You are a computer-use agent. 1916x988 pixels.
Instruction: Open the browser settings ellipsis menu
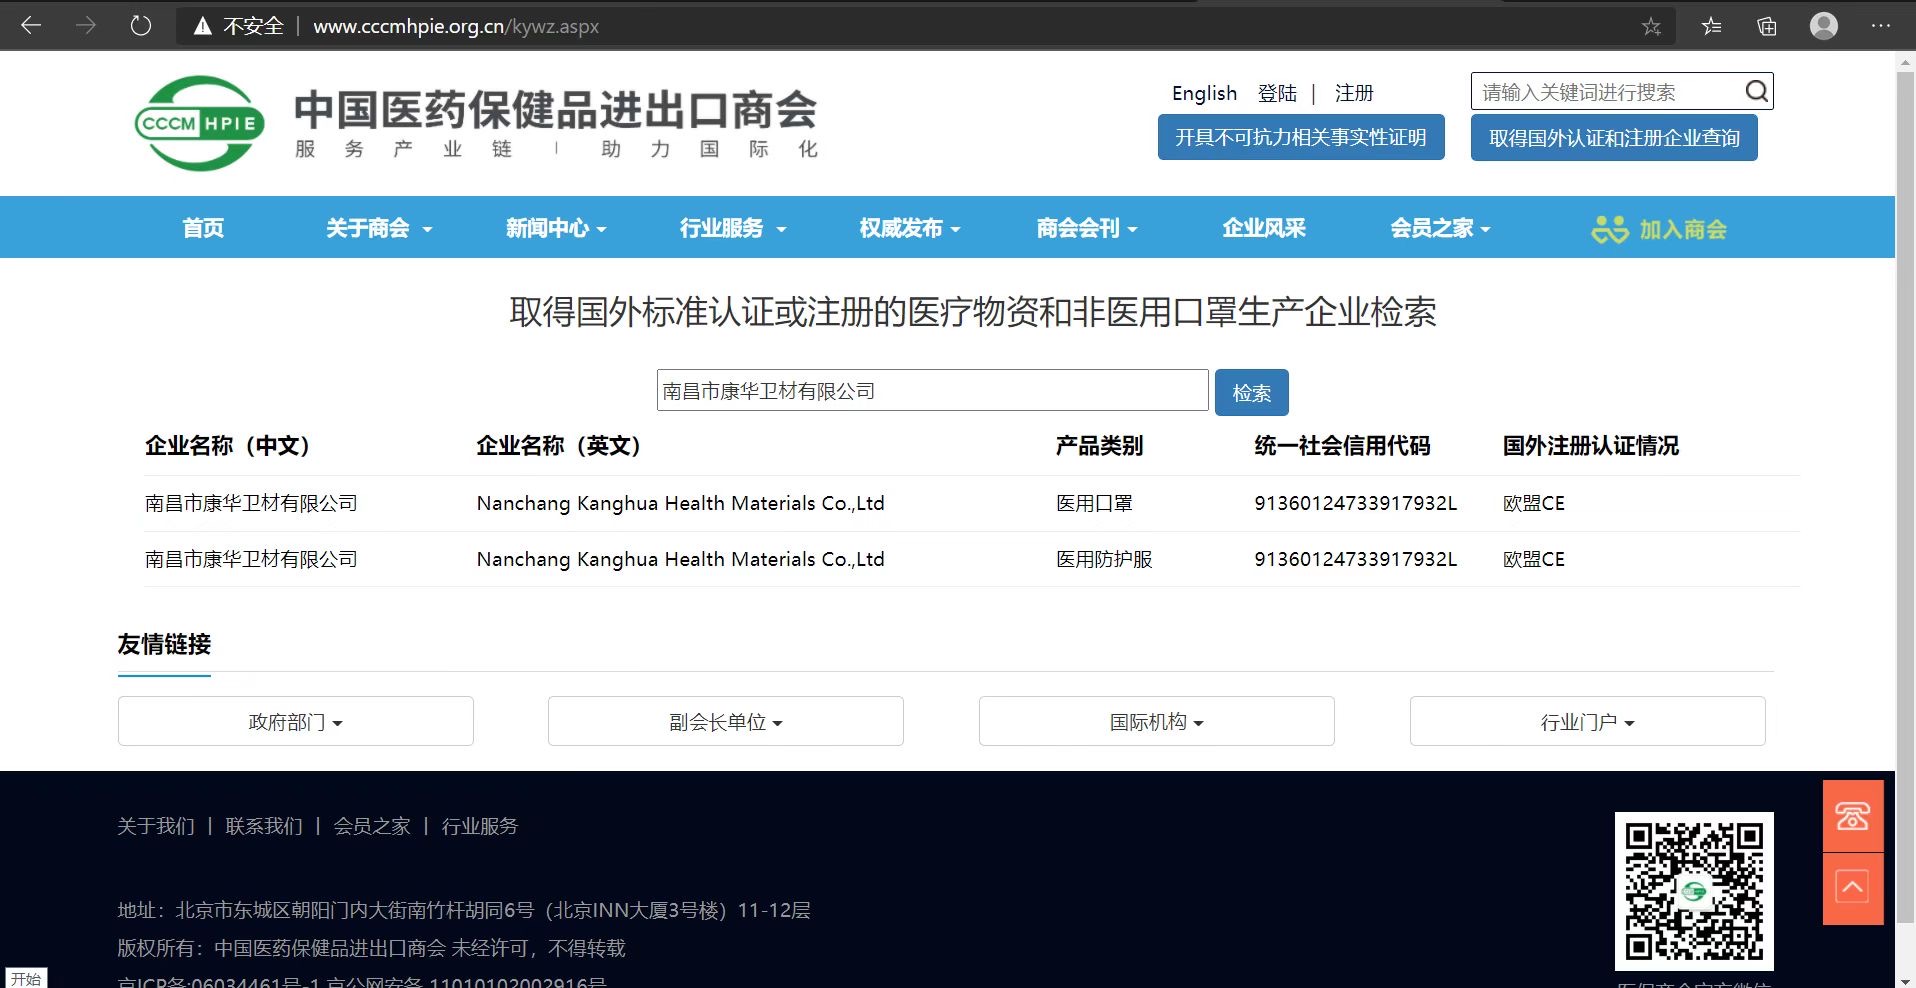(1880, 26)
